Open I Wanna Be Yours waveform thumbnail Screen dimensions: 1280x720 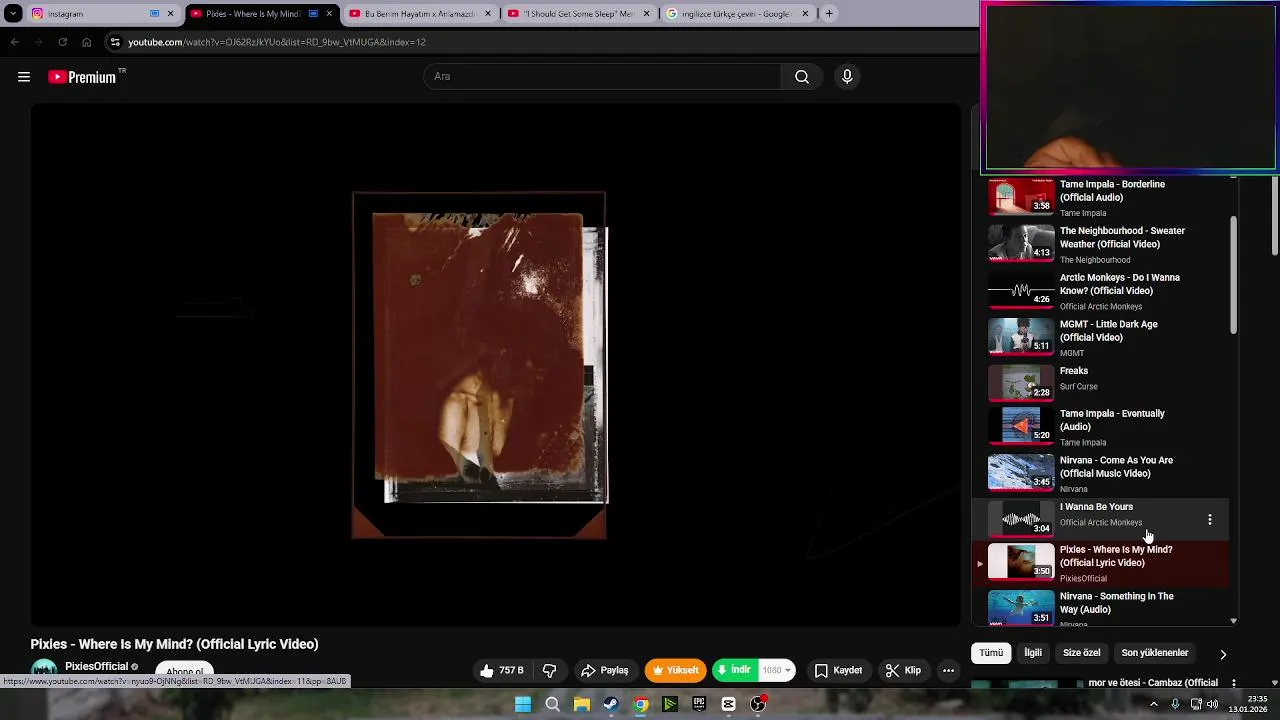coord(1021,518)
